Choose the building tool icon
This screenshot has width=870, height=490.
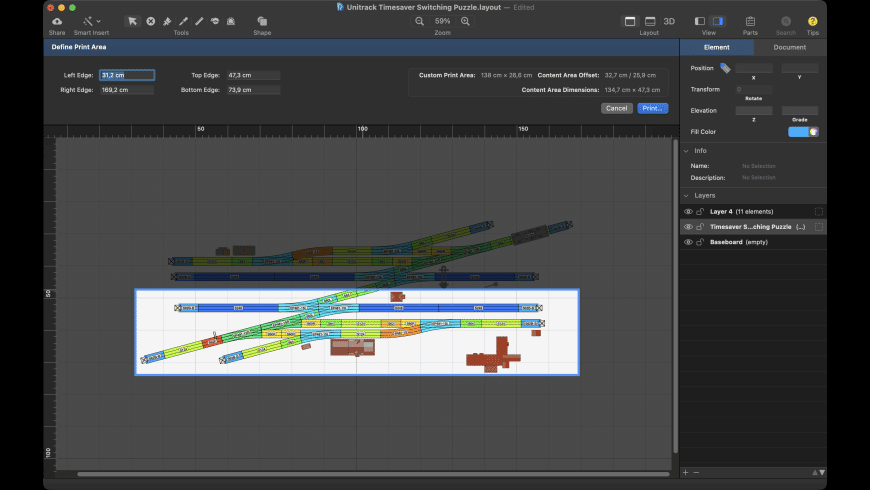coord(231,21)
